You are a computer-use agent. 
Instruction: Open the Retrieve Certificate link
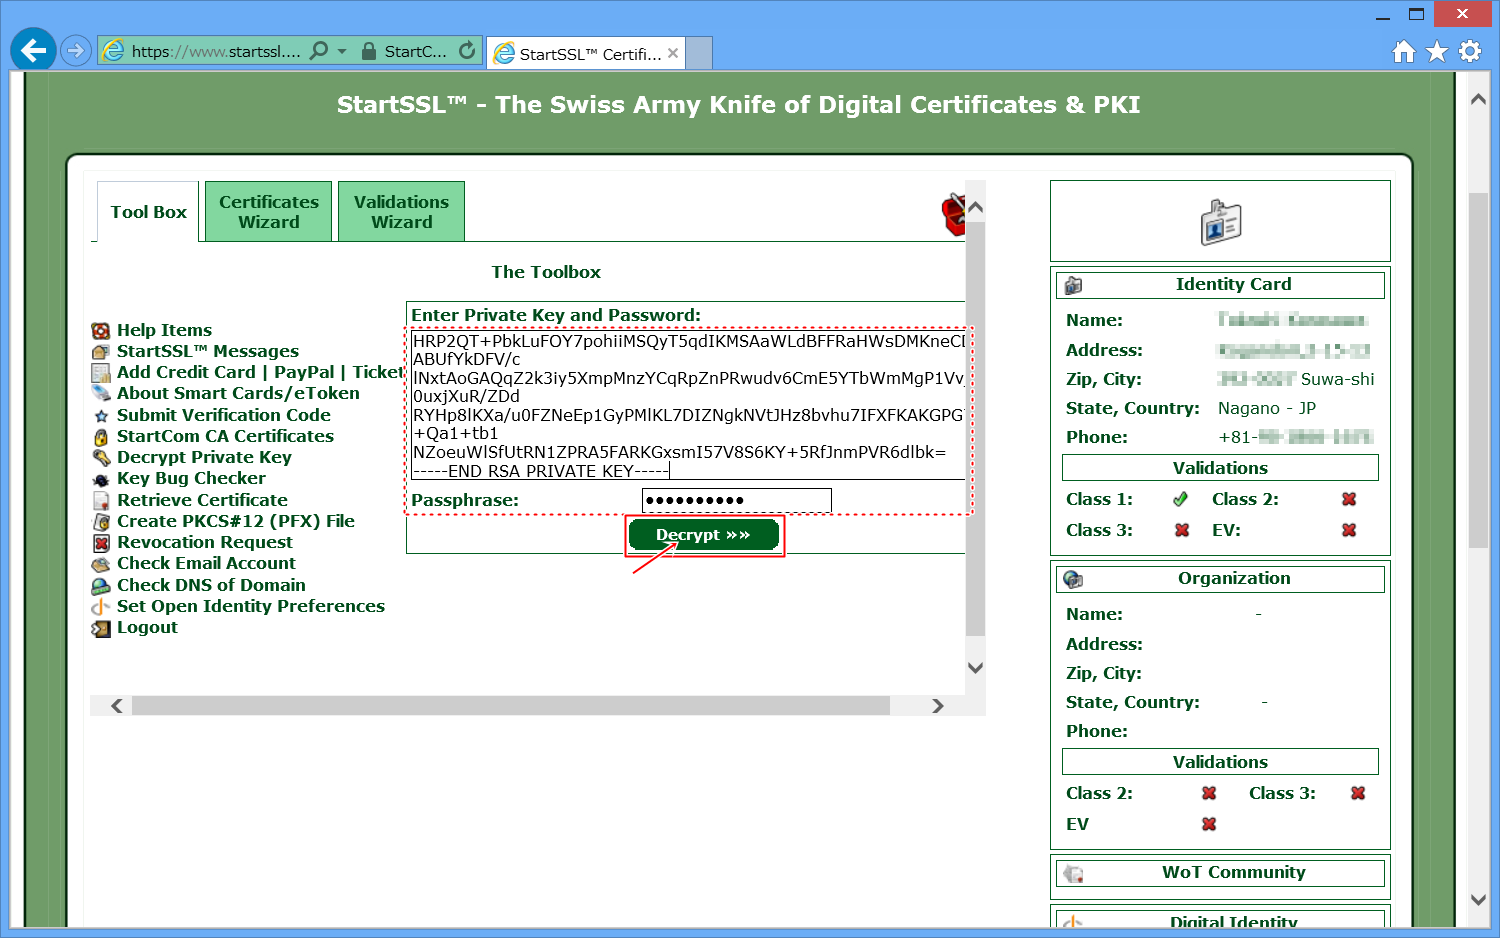pos(202,500)
